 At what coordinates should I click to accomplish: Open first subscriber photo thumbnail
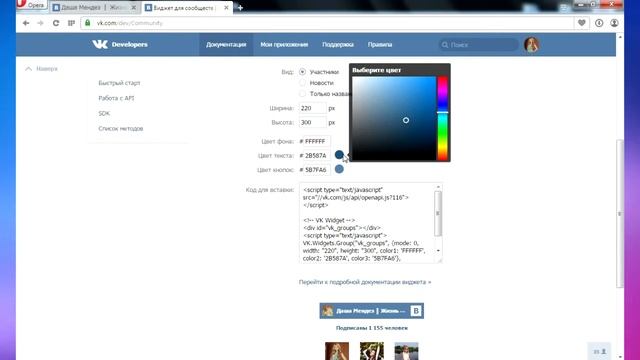click(337, 351)
